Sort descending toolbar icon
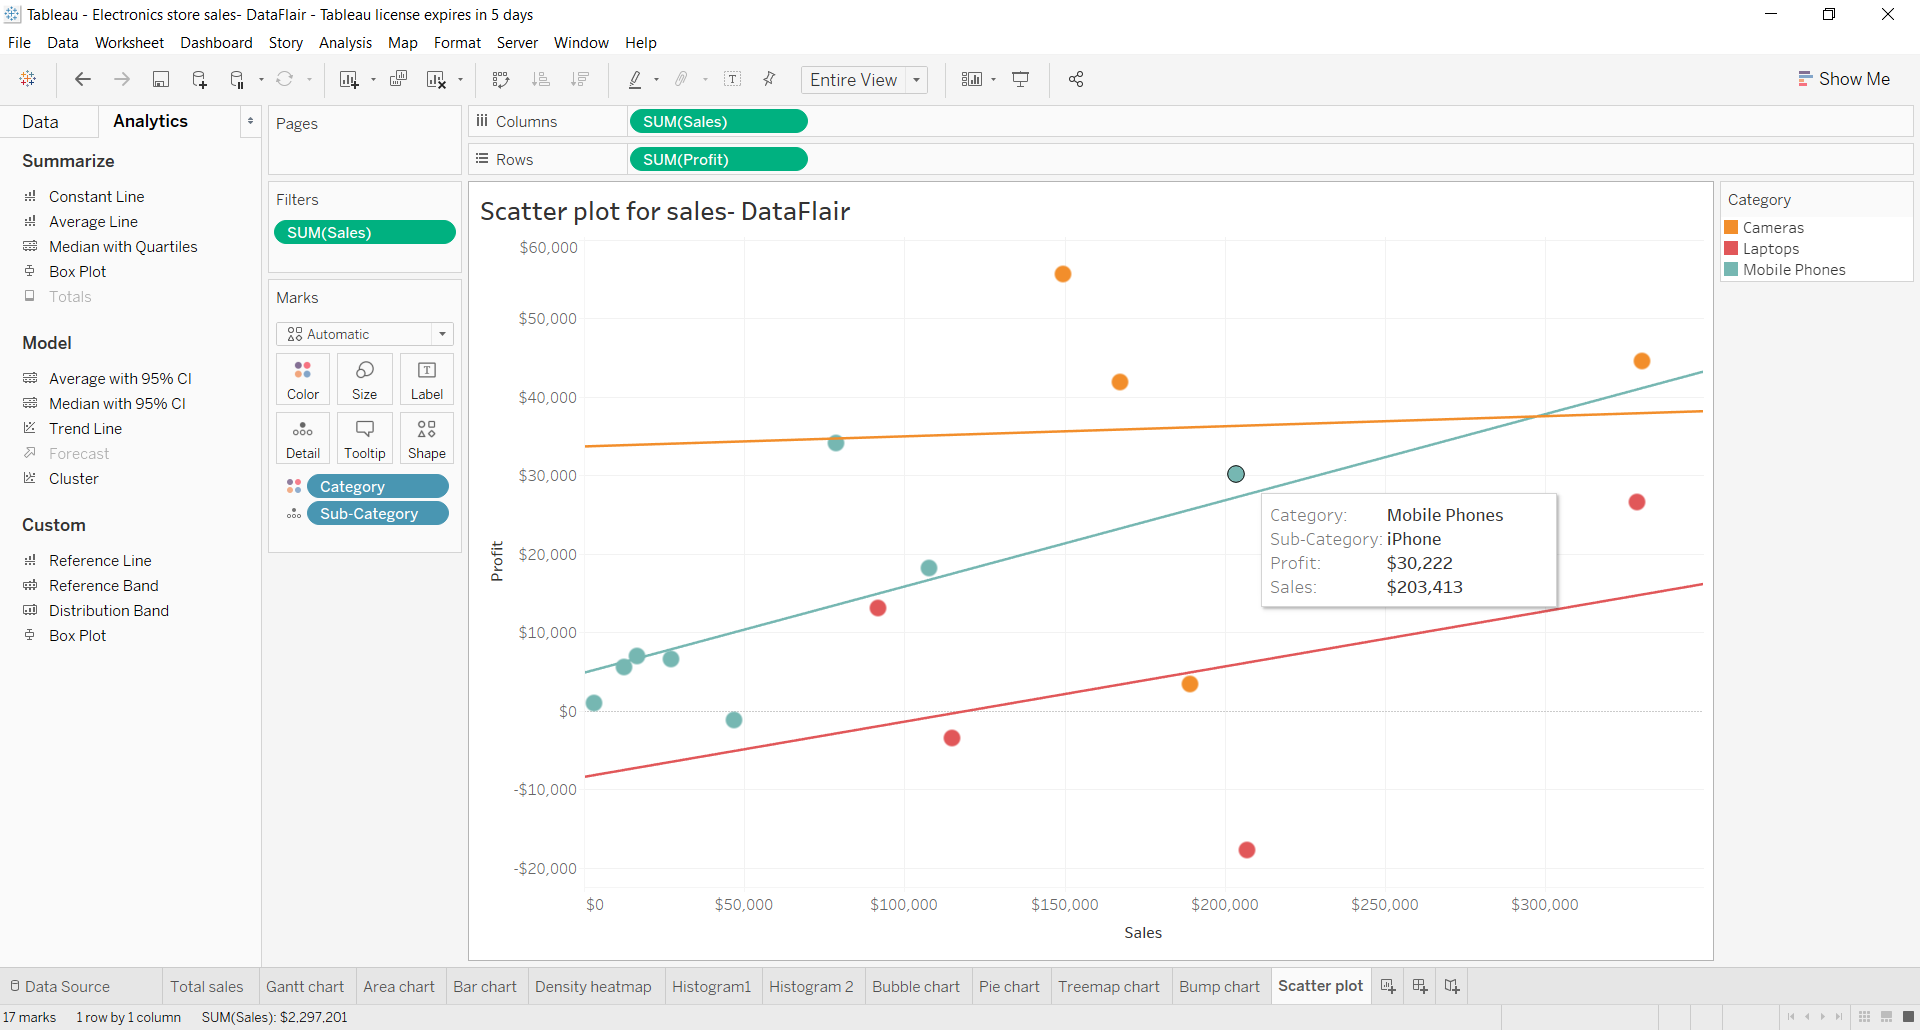Image resolution: width=1920 pixels, height=1030 pixels. (580, 79)
